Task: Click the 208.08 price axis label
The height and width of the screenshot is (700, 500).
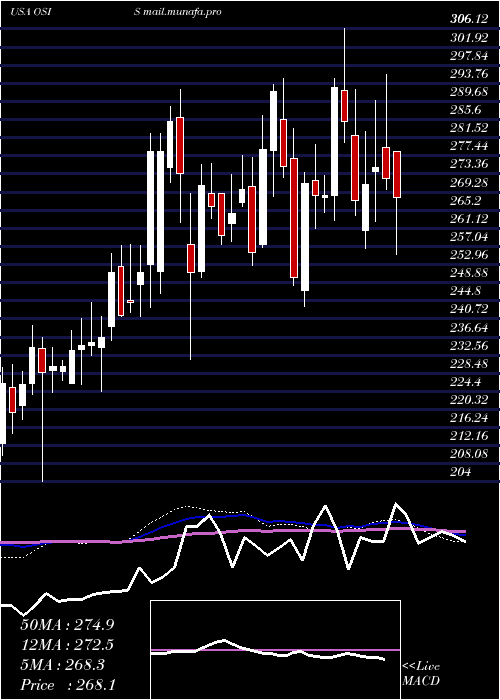Action: tap(469, 454)
